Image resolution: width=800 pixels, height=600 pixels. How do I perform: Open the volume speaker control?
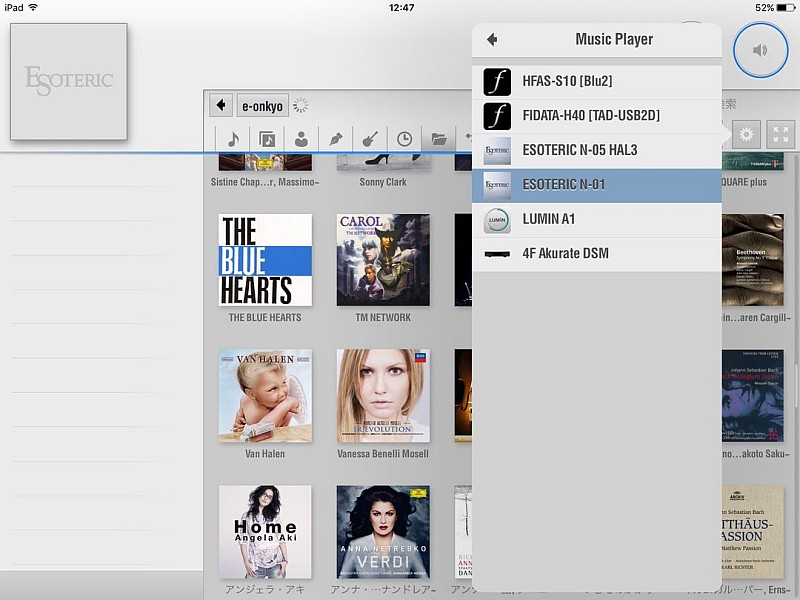coord(760,50)
